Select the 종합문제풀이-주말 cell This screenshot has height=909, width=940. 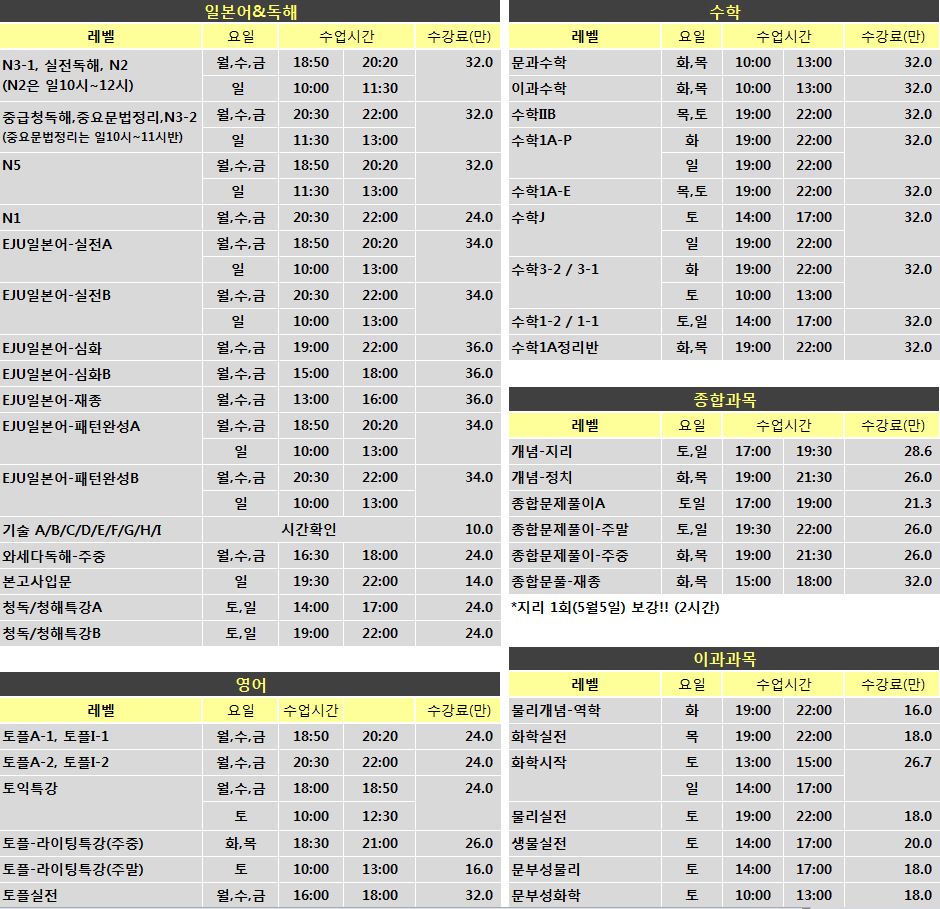click(585, 529)
